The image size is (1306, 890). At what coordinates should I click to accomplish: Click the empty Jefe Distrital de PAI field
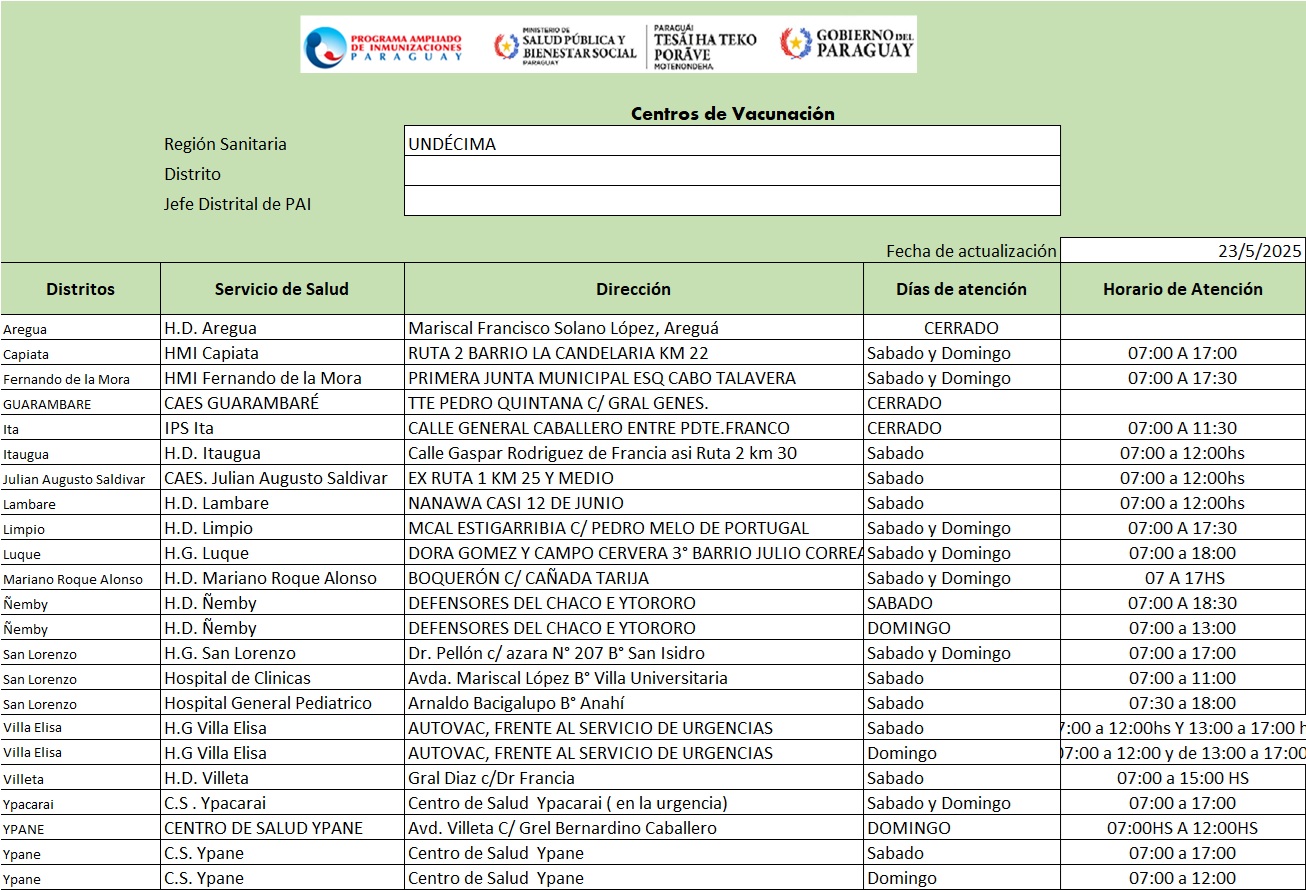coord(732,201)
